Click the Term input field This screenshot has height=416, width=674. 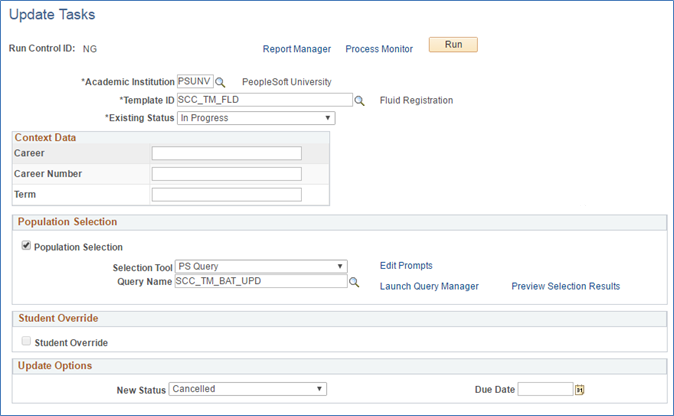227,194
